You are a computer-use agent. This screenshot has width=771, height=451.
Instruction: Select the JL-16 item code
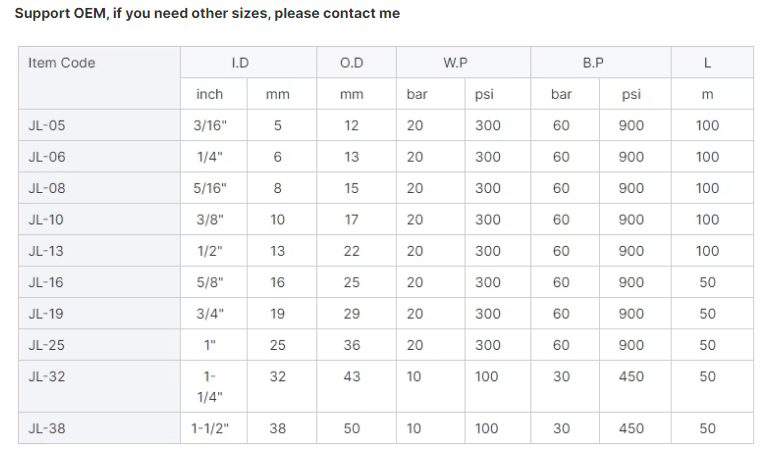tap(46, 283)
